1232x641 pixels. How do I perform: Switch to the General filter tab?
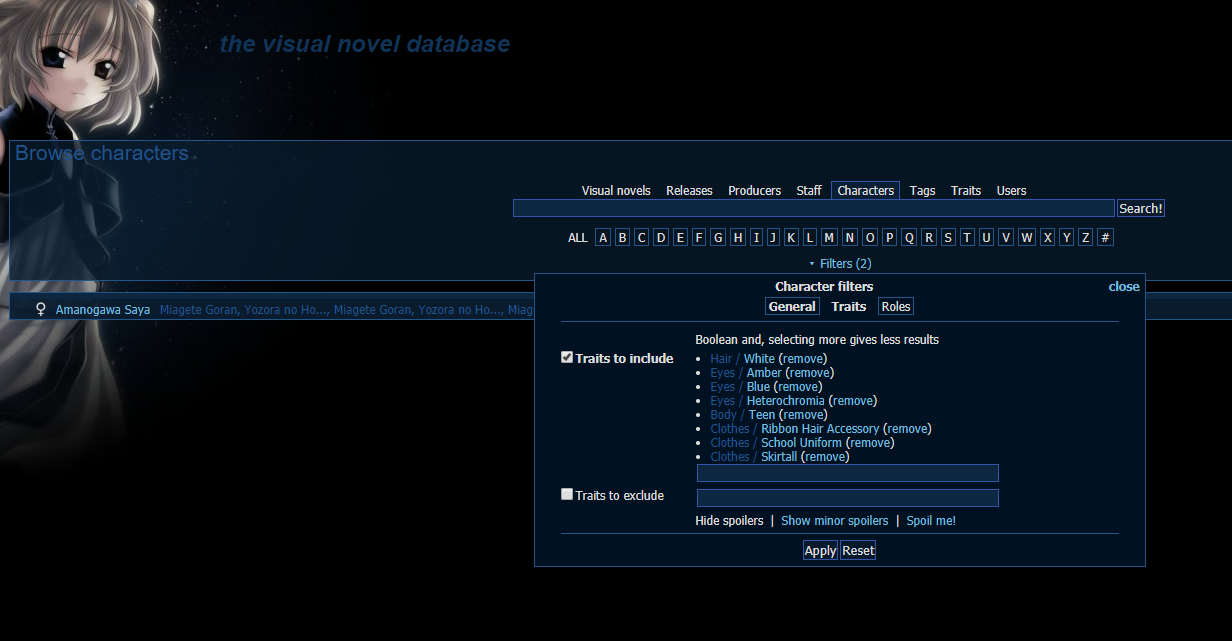click(x=792, y=307)
